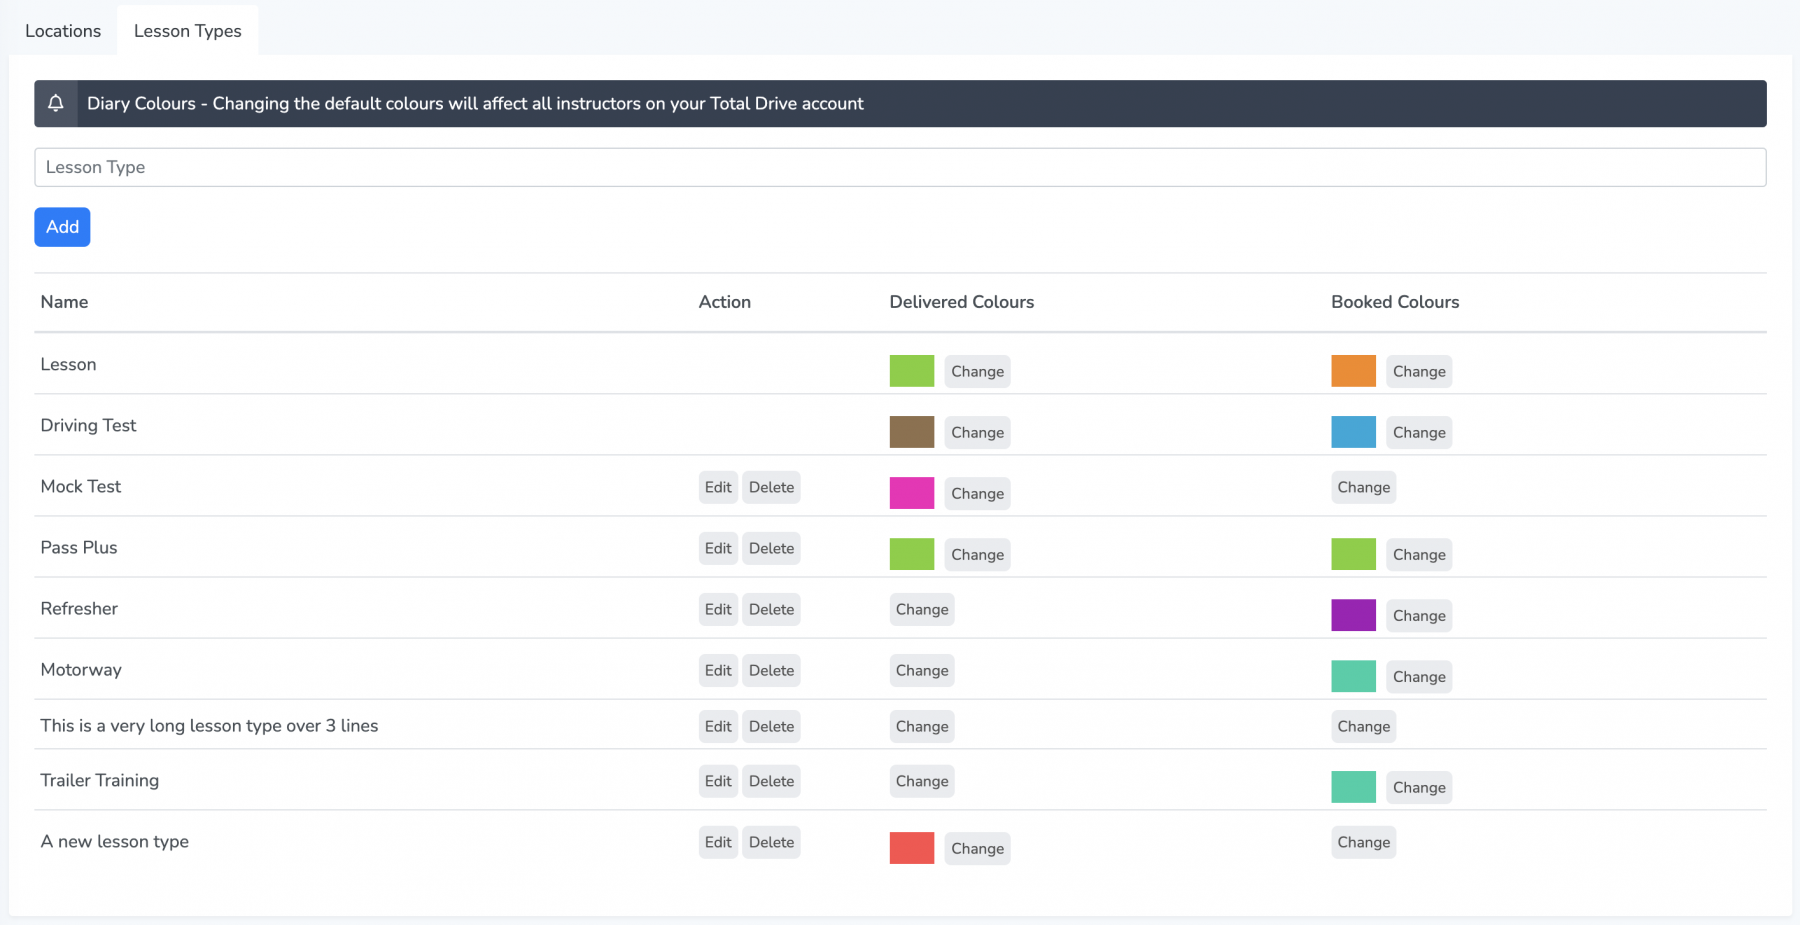This screenshot has height=925, width=1800.
Task: Delete A new lesson type row
Action: 771,842
